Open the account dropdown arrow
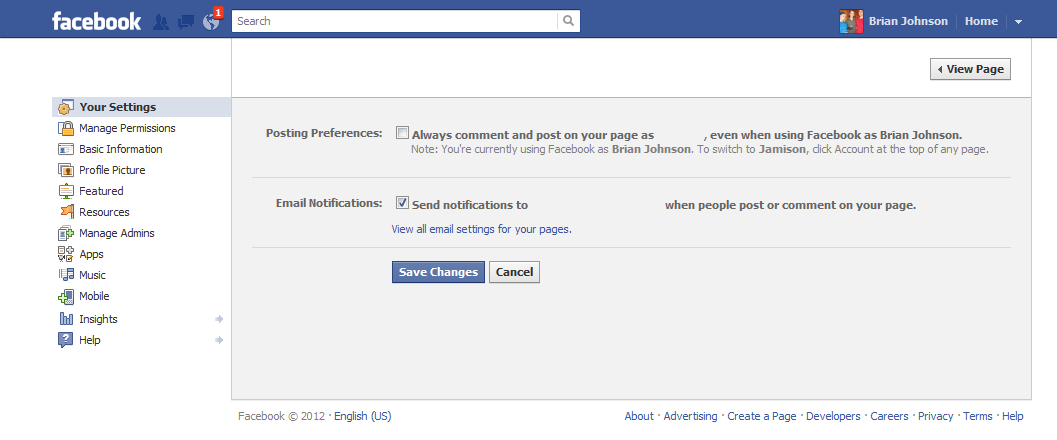This screenshot has width=1057, height=440. click(x=1018, y=22)
